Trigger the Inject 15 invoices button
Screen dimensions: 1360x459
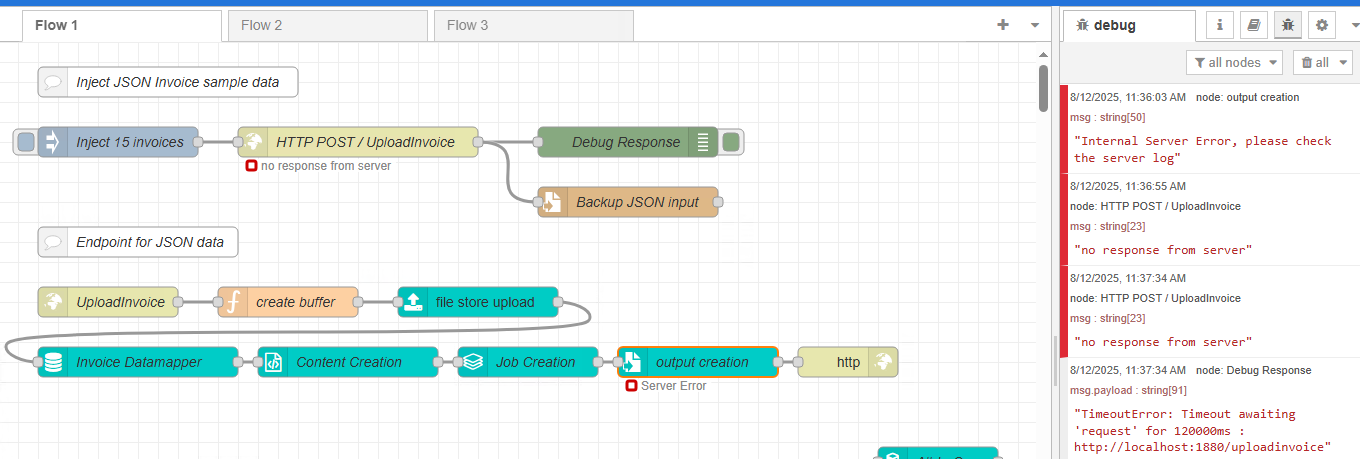(x=26, y=142)
